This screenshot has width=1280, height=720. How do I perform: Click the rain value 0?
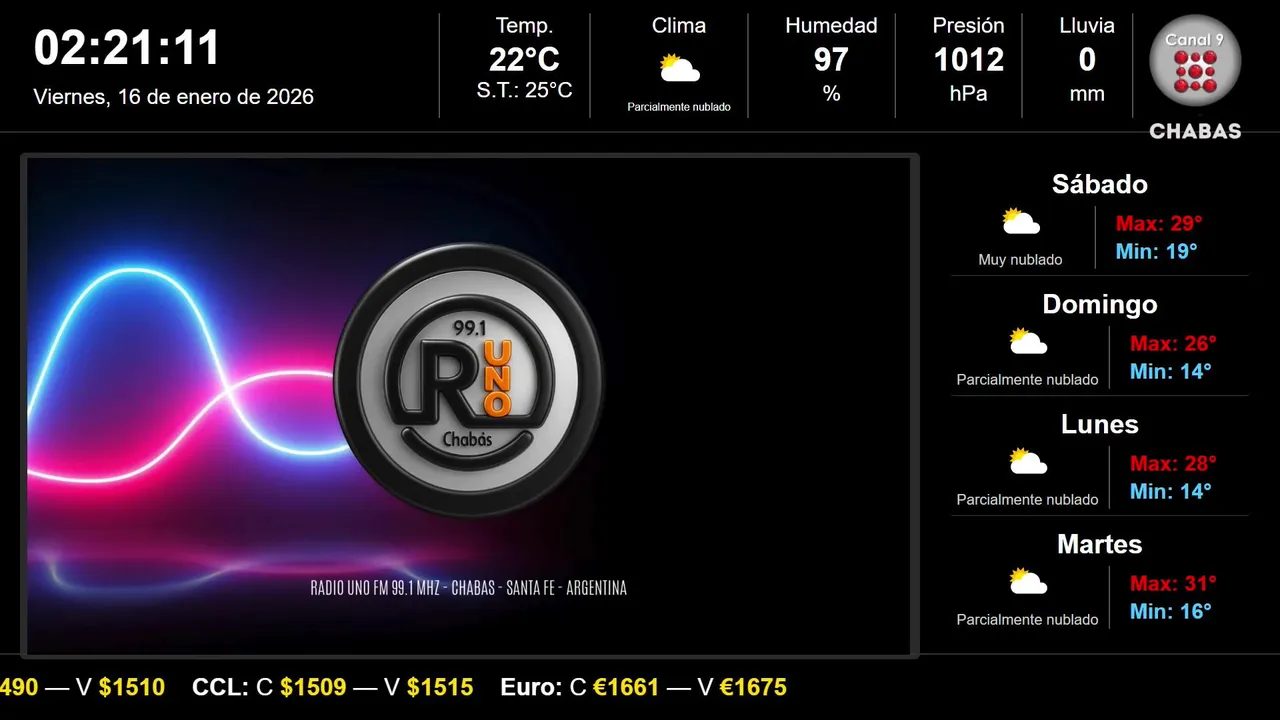(1087, 60)
